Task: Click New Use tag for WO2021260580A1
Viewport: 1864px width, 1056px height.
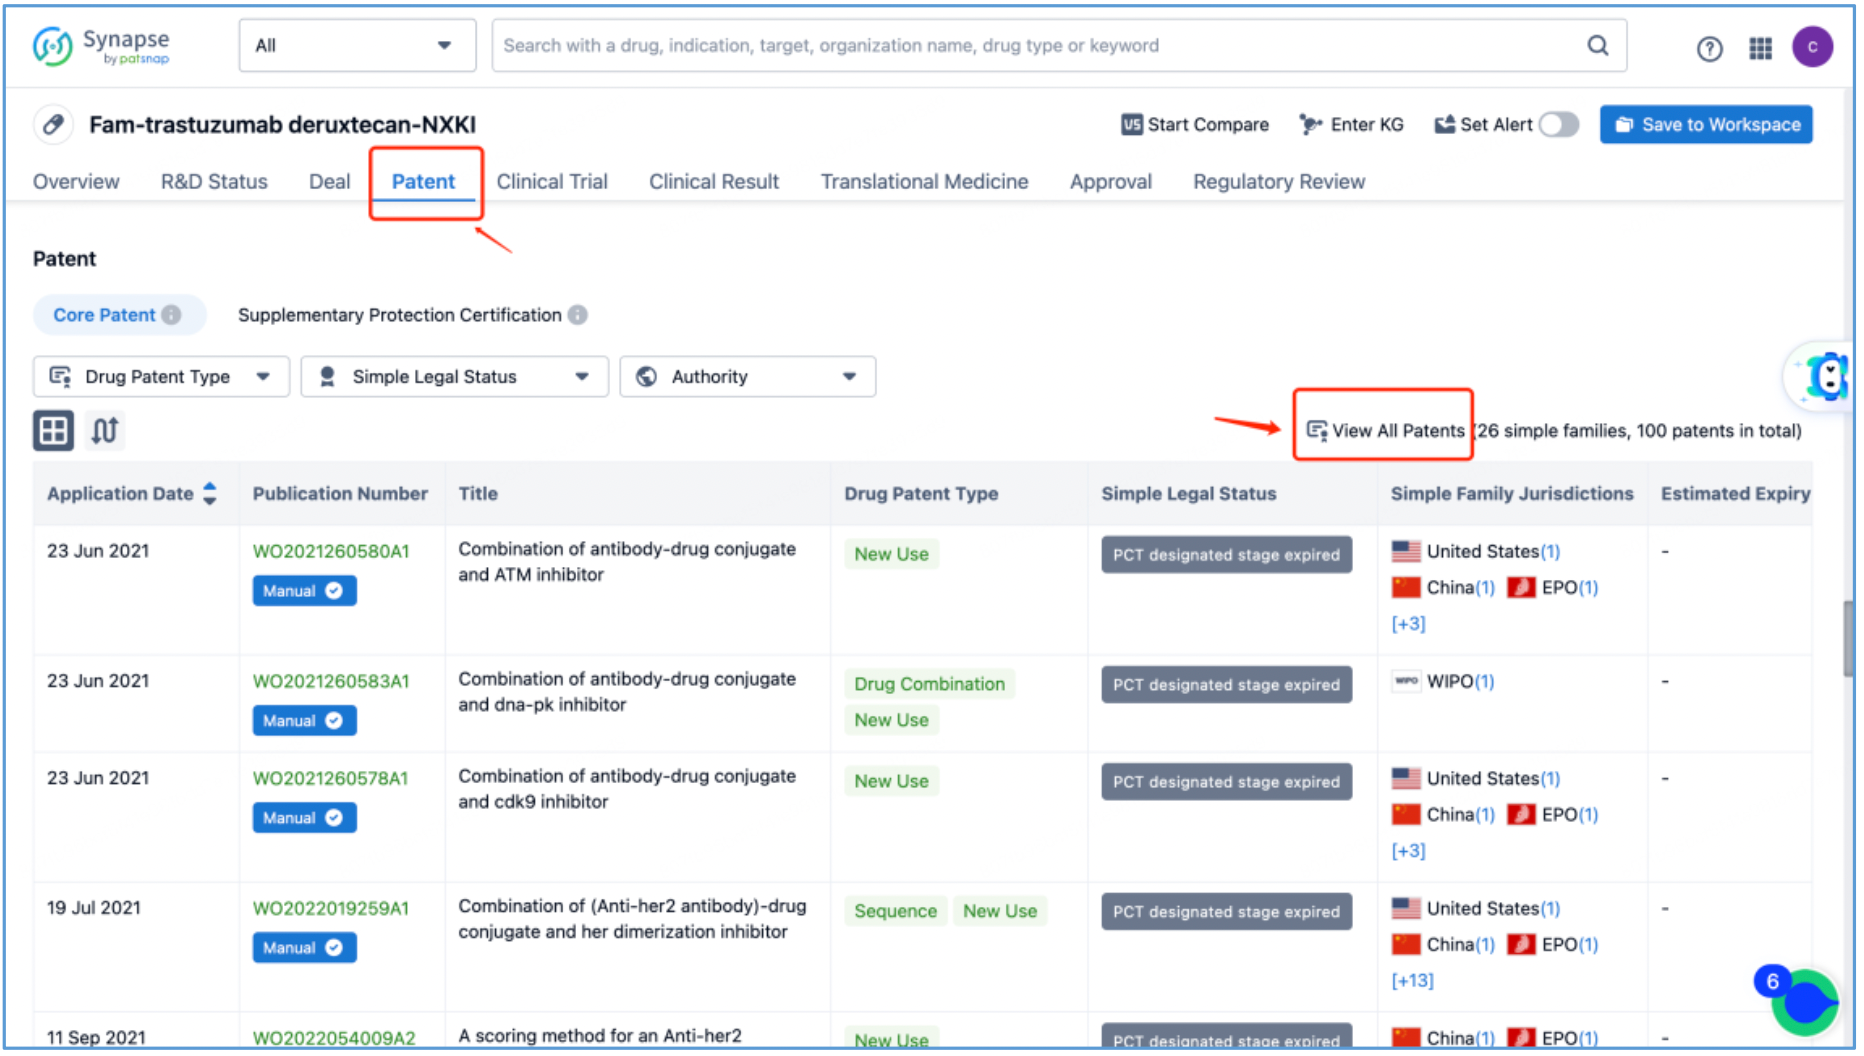Action: click(891, 555)
